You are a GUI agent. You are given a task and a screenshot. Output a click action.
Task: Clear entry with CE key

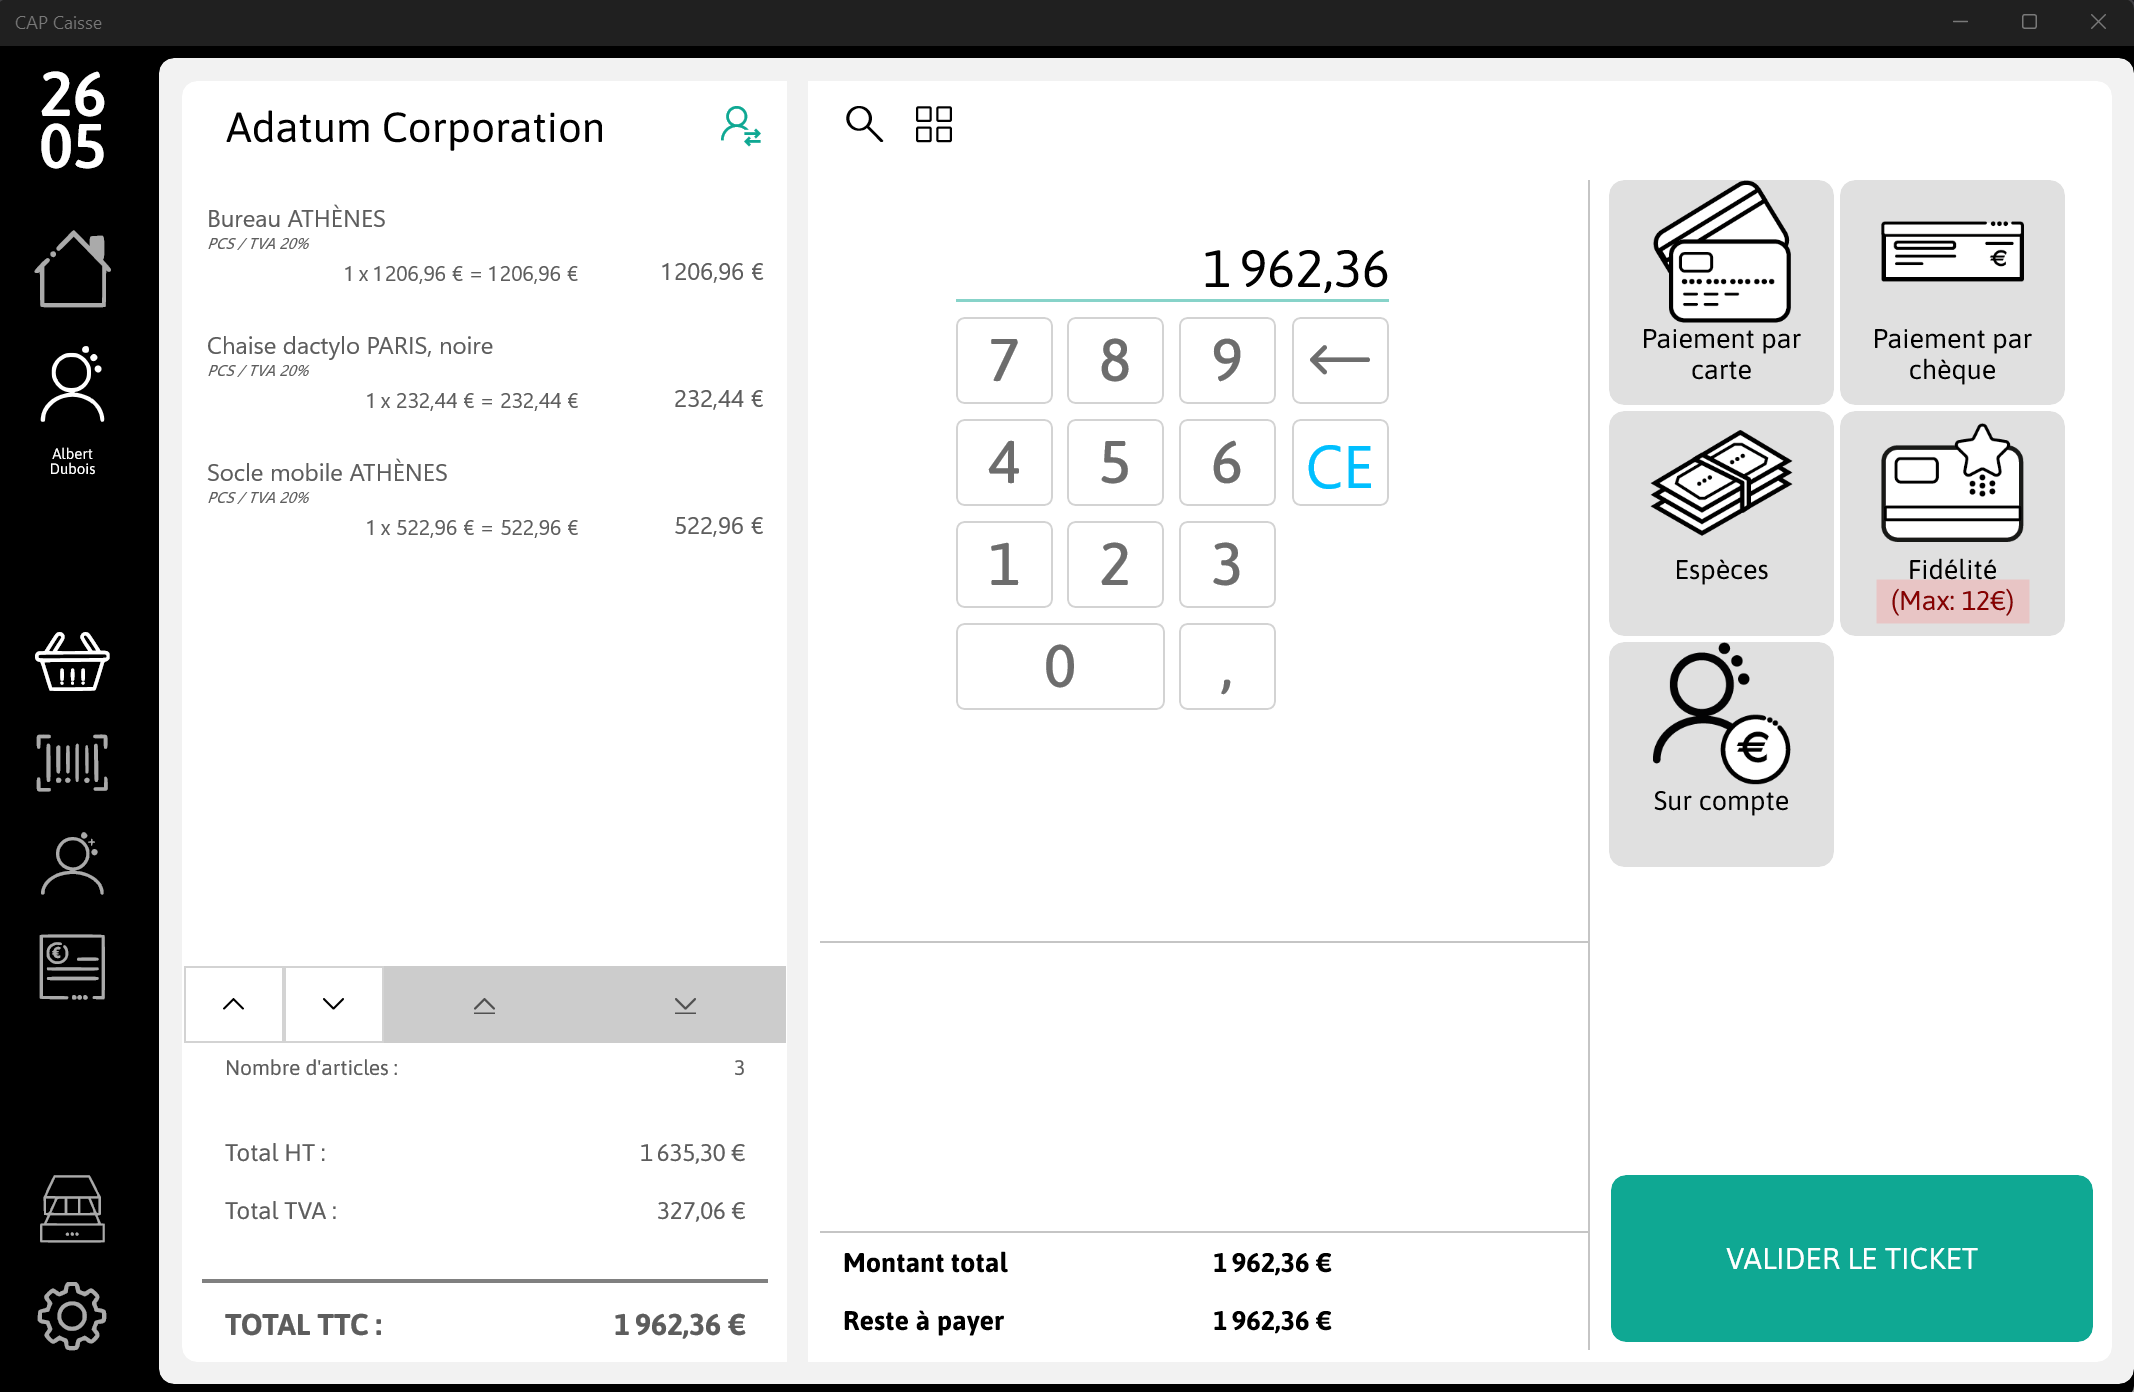[x=1340, y=462]
